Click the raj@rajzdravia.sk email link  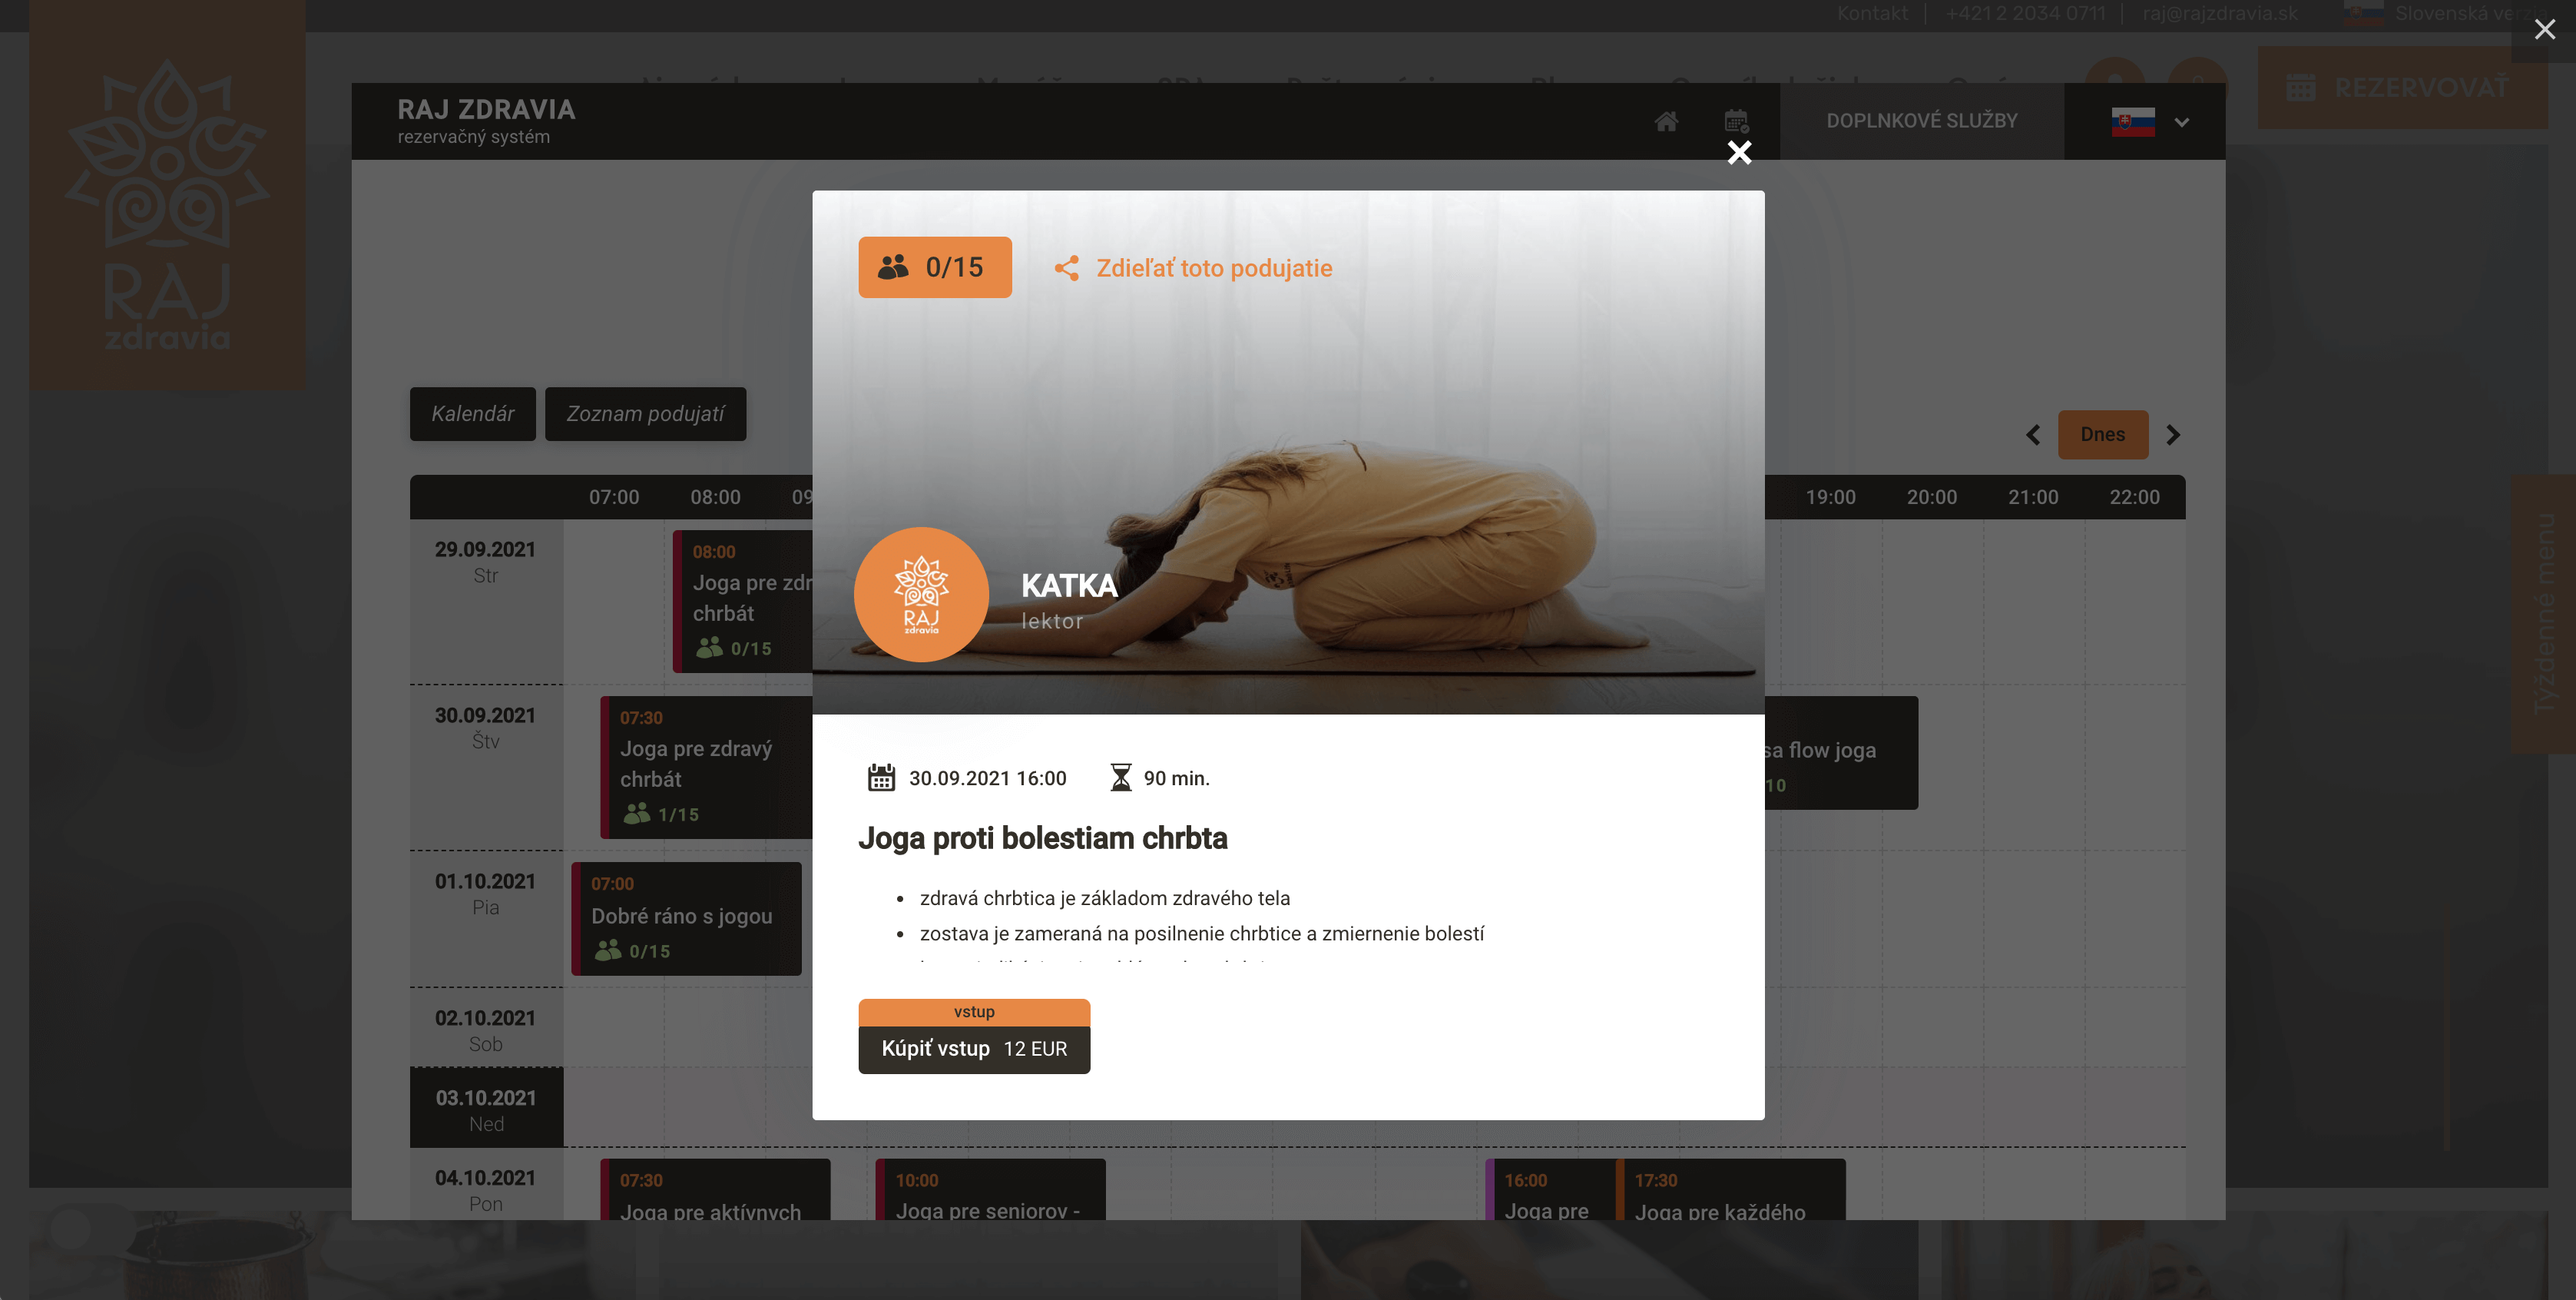[x=2220, y=13]
